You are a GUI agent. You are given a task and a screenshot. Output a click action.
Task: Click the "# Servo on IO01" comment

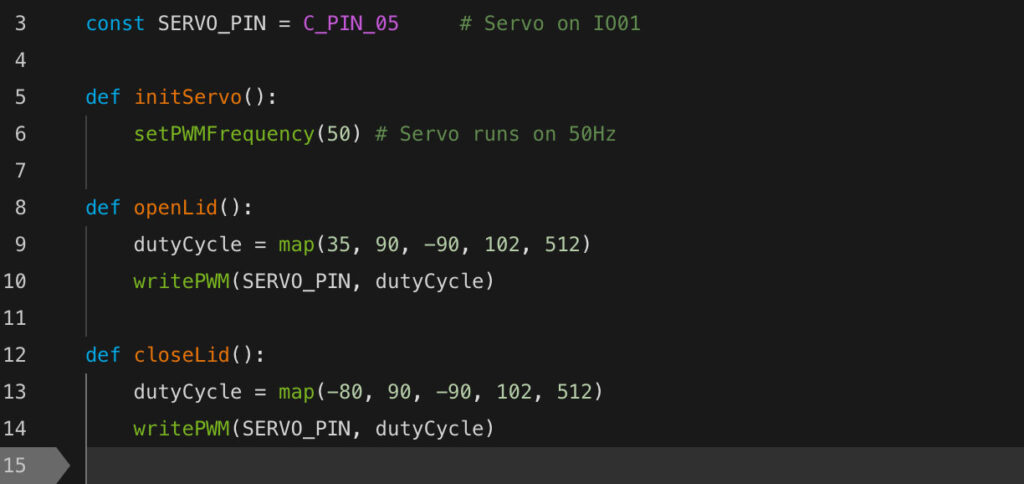(549, 23)
